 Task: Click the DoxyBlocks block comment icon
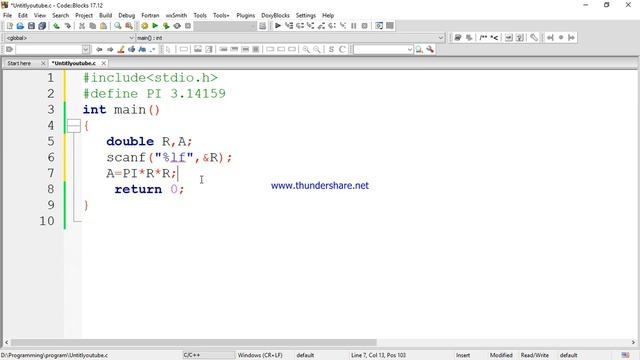click(483, 38)
